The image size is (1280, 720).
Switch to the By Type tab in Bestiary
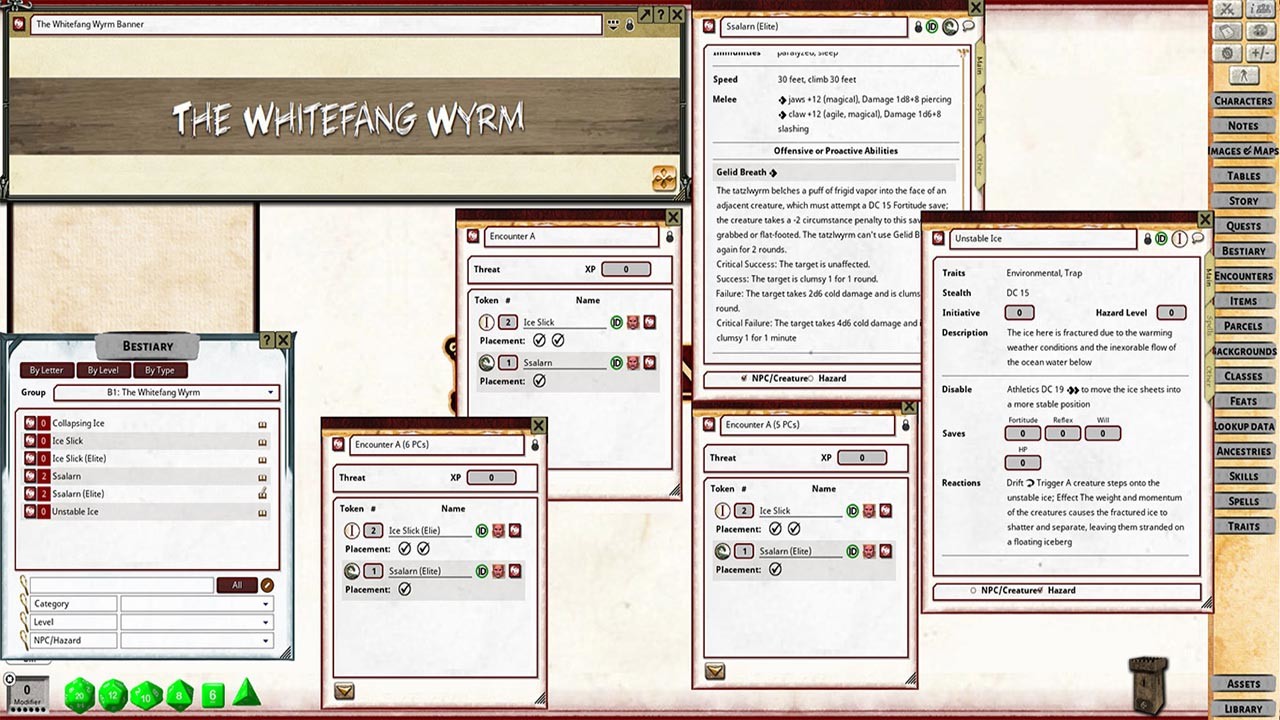click(x=159, y=370)
